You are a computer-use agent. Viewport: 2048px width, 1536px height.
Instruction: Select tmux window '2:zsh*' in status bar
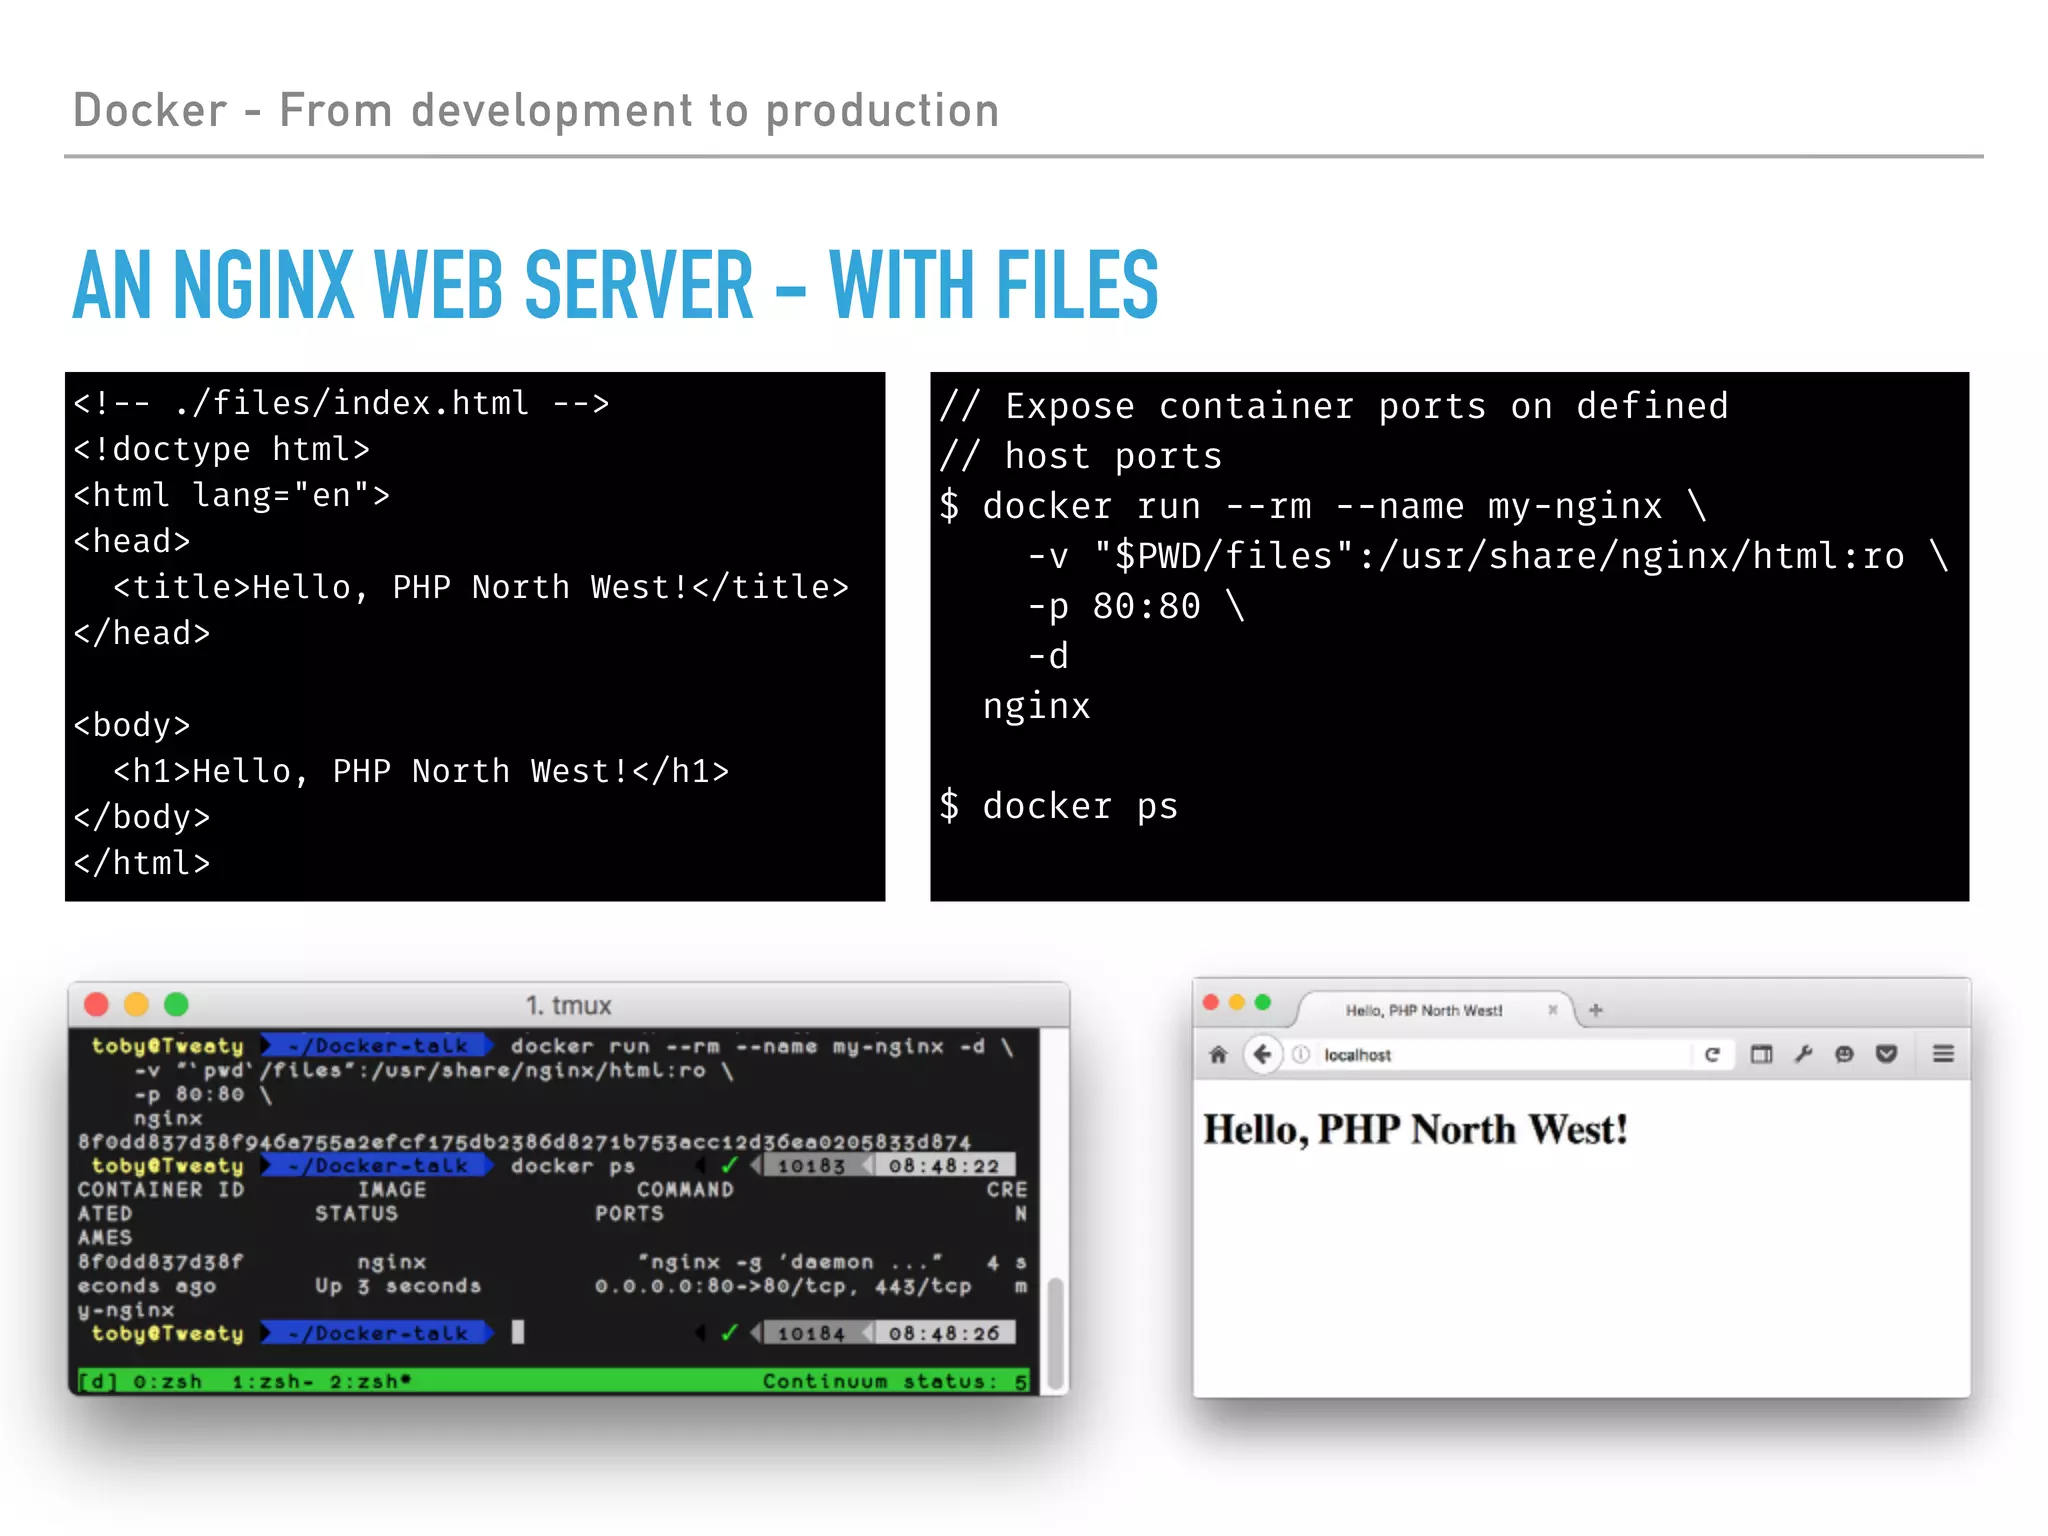(x=370, y=1381)
